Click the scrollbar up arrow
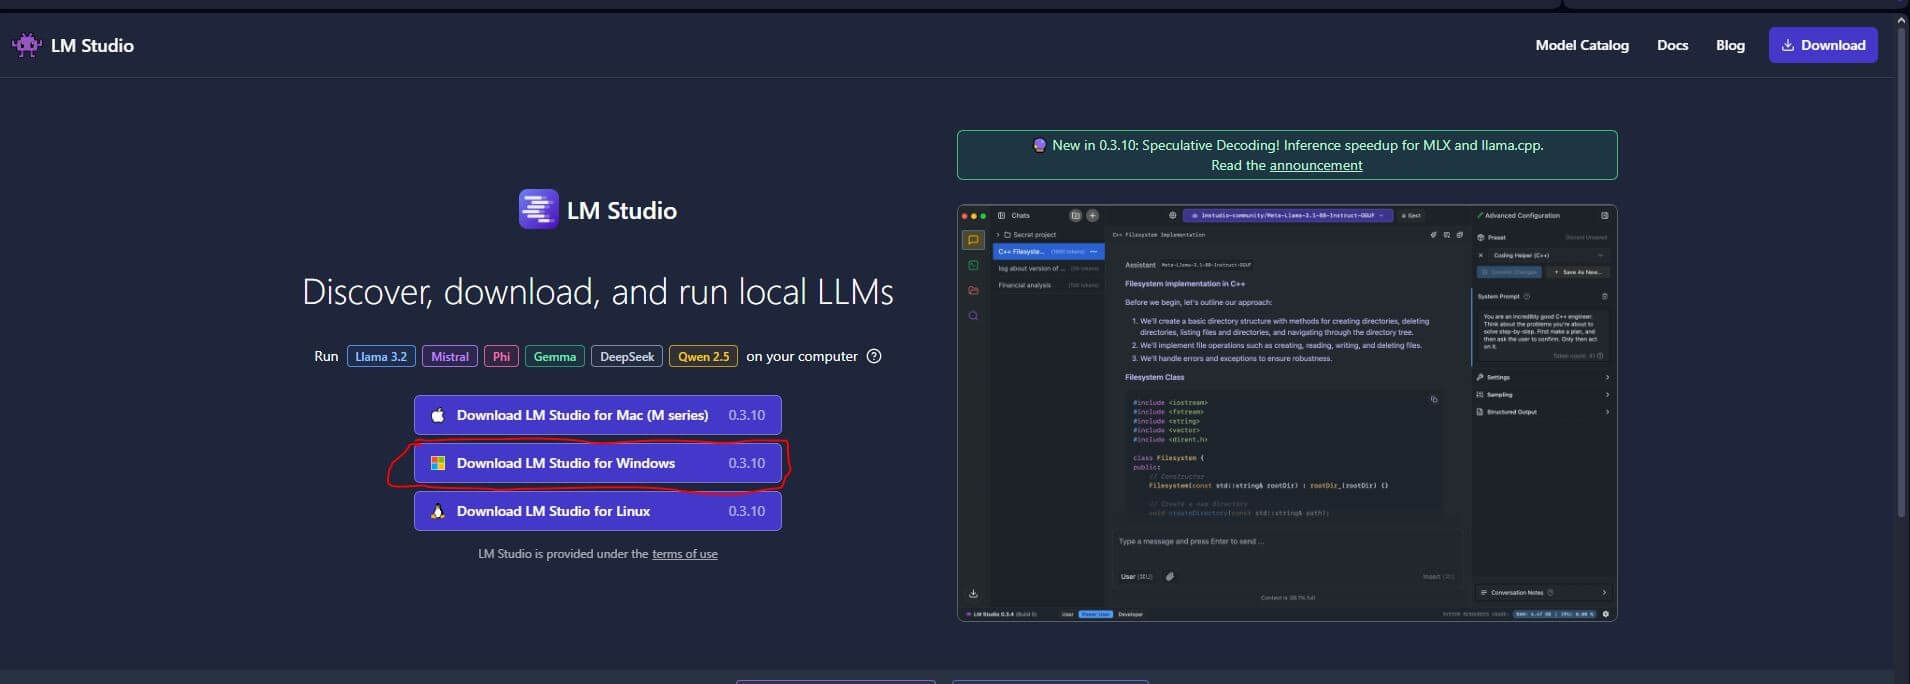Viewport: 1910px width, 684px height. point(1902,19)
